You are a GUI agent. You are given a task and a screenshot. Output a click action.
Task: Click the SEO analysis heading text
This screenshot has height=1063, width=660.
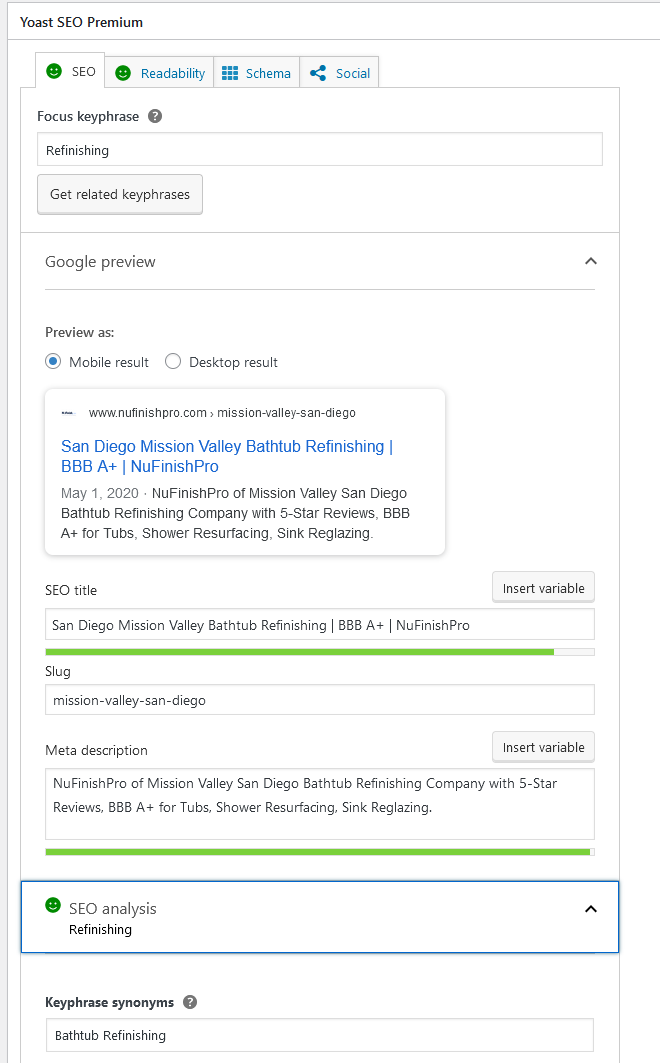pyautogui.click(x=112, y=908)
